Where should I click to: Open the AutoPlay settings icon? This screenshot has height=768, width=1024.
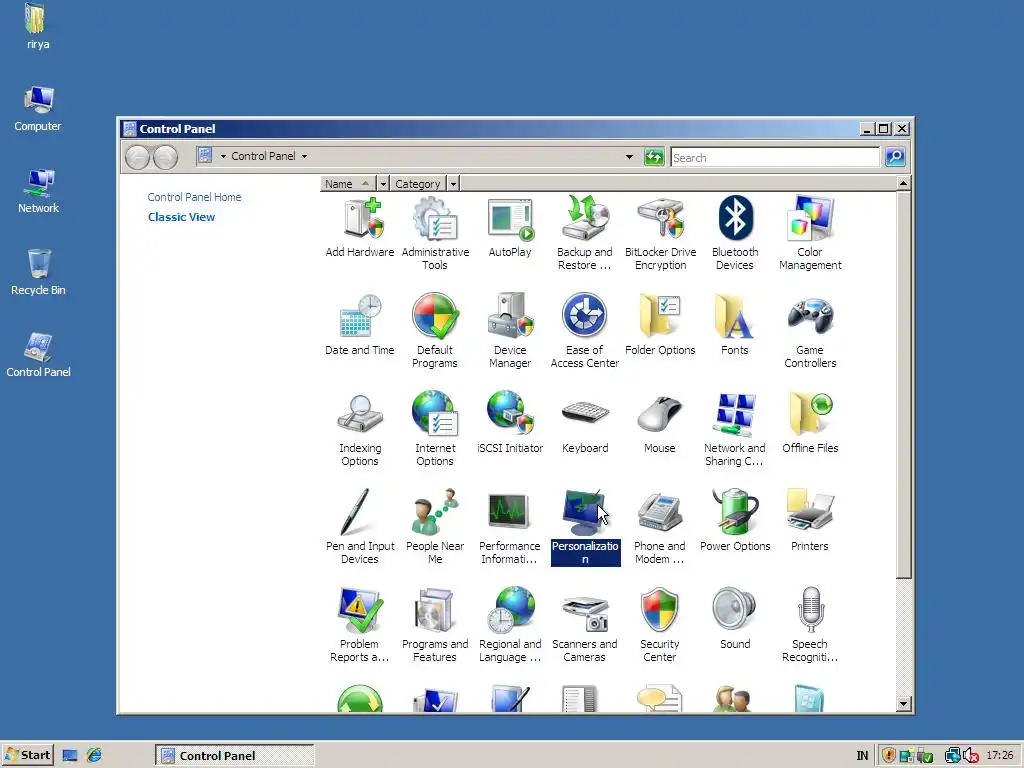point(510,228)
